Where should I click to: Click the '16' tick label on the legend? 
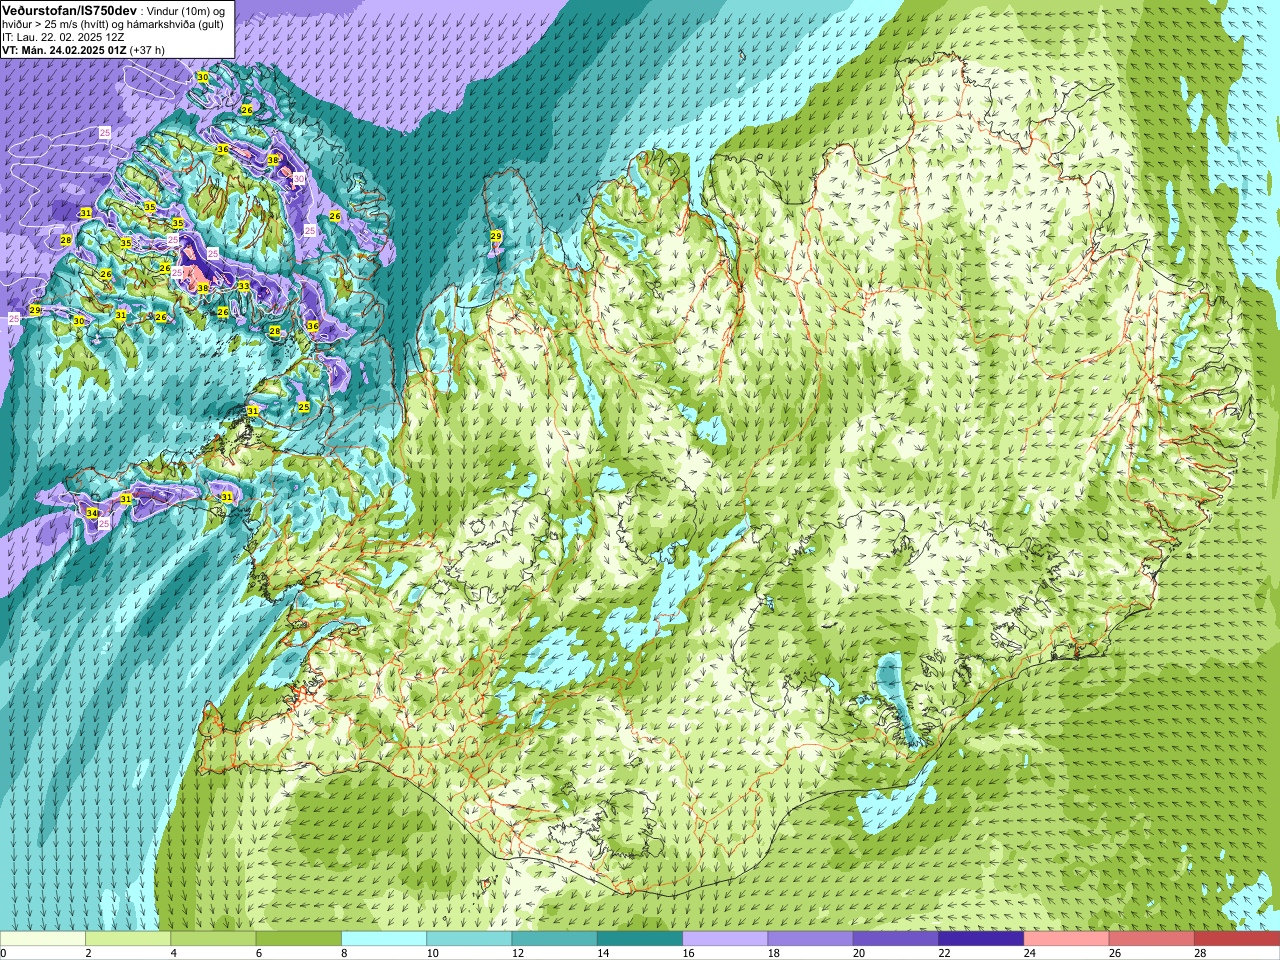coord(688,953)
